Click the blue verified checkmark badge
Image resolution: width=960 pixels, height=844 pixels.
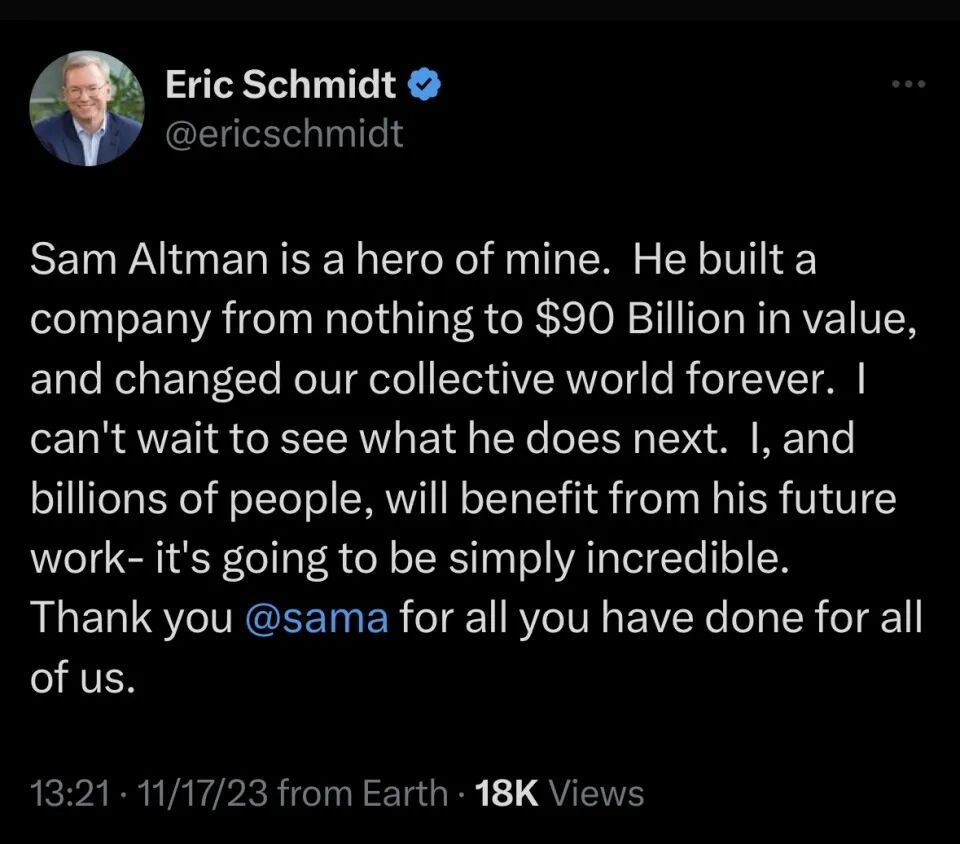point(426,87)
